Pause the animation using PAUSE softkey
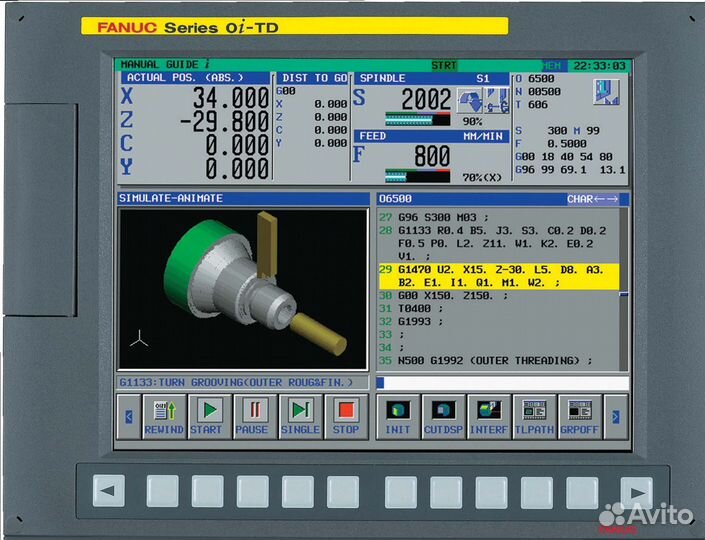The width and height of the screenshot is (705, 540). [252, 416]
